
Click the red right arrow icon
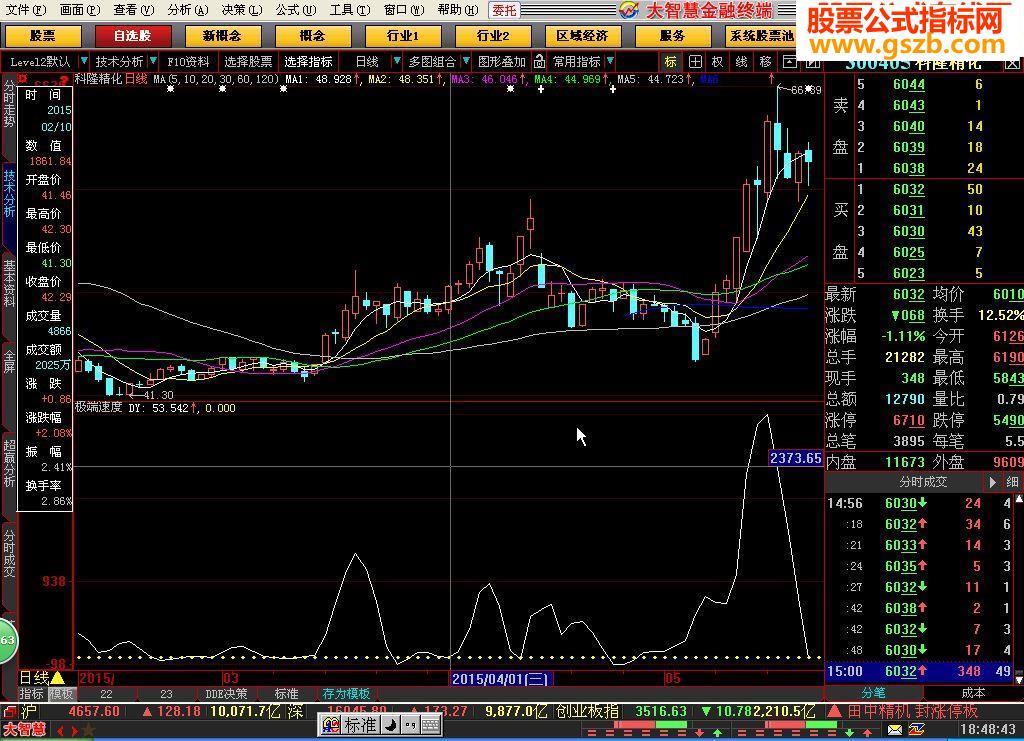pos(74,731)
